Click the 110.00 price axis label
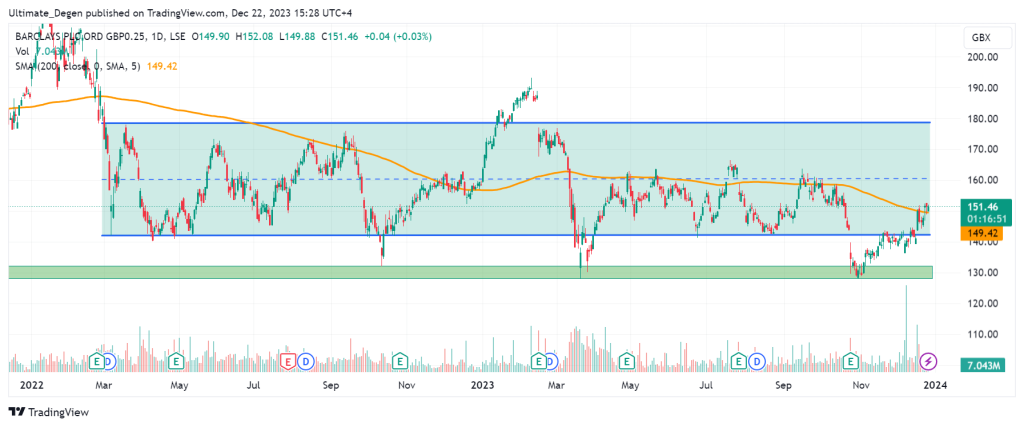 [983, 334]
